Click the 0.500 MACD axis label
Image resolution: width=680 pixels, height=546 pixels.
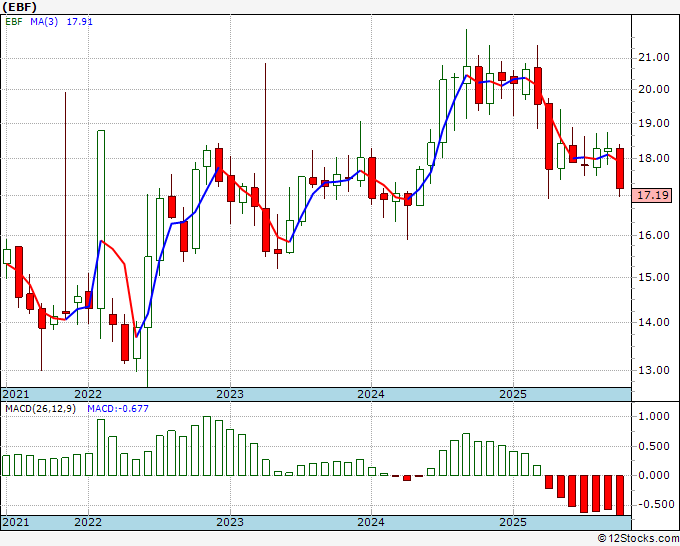coord(654,447)
